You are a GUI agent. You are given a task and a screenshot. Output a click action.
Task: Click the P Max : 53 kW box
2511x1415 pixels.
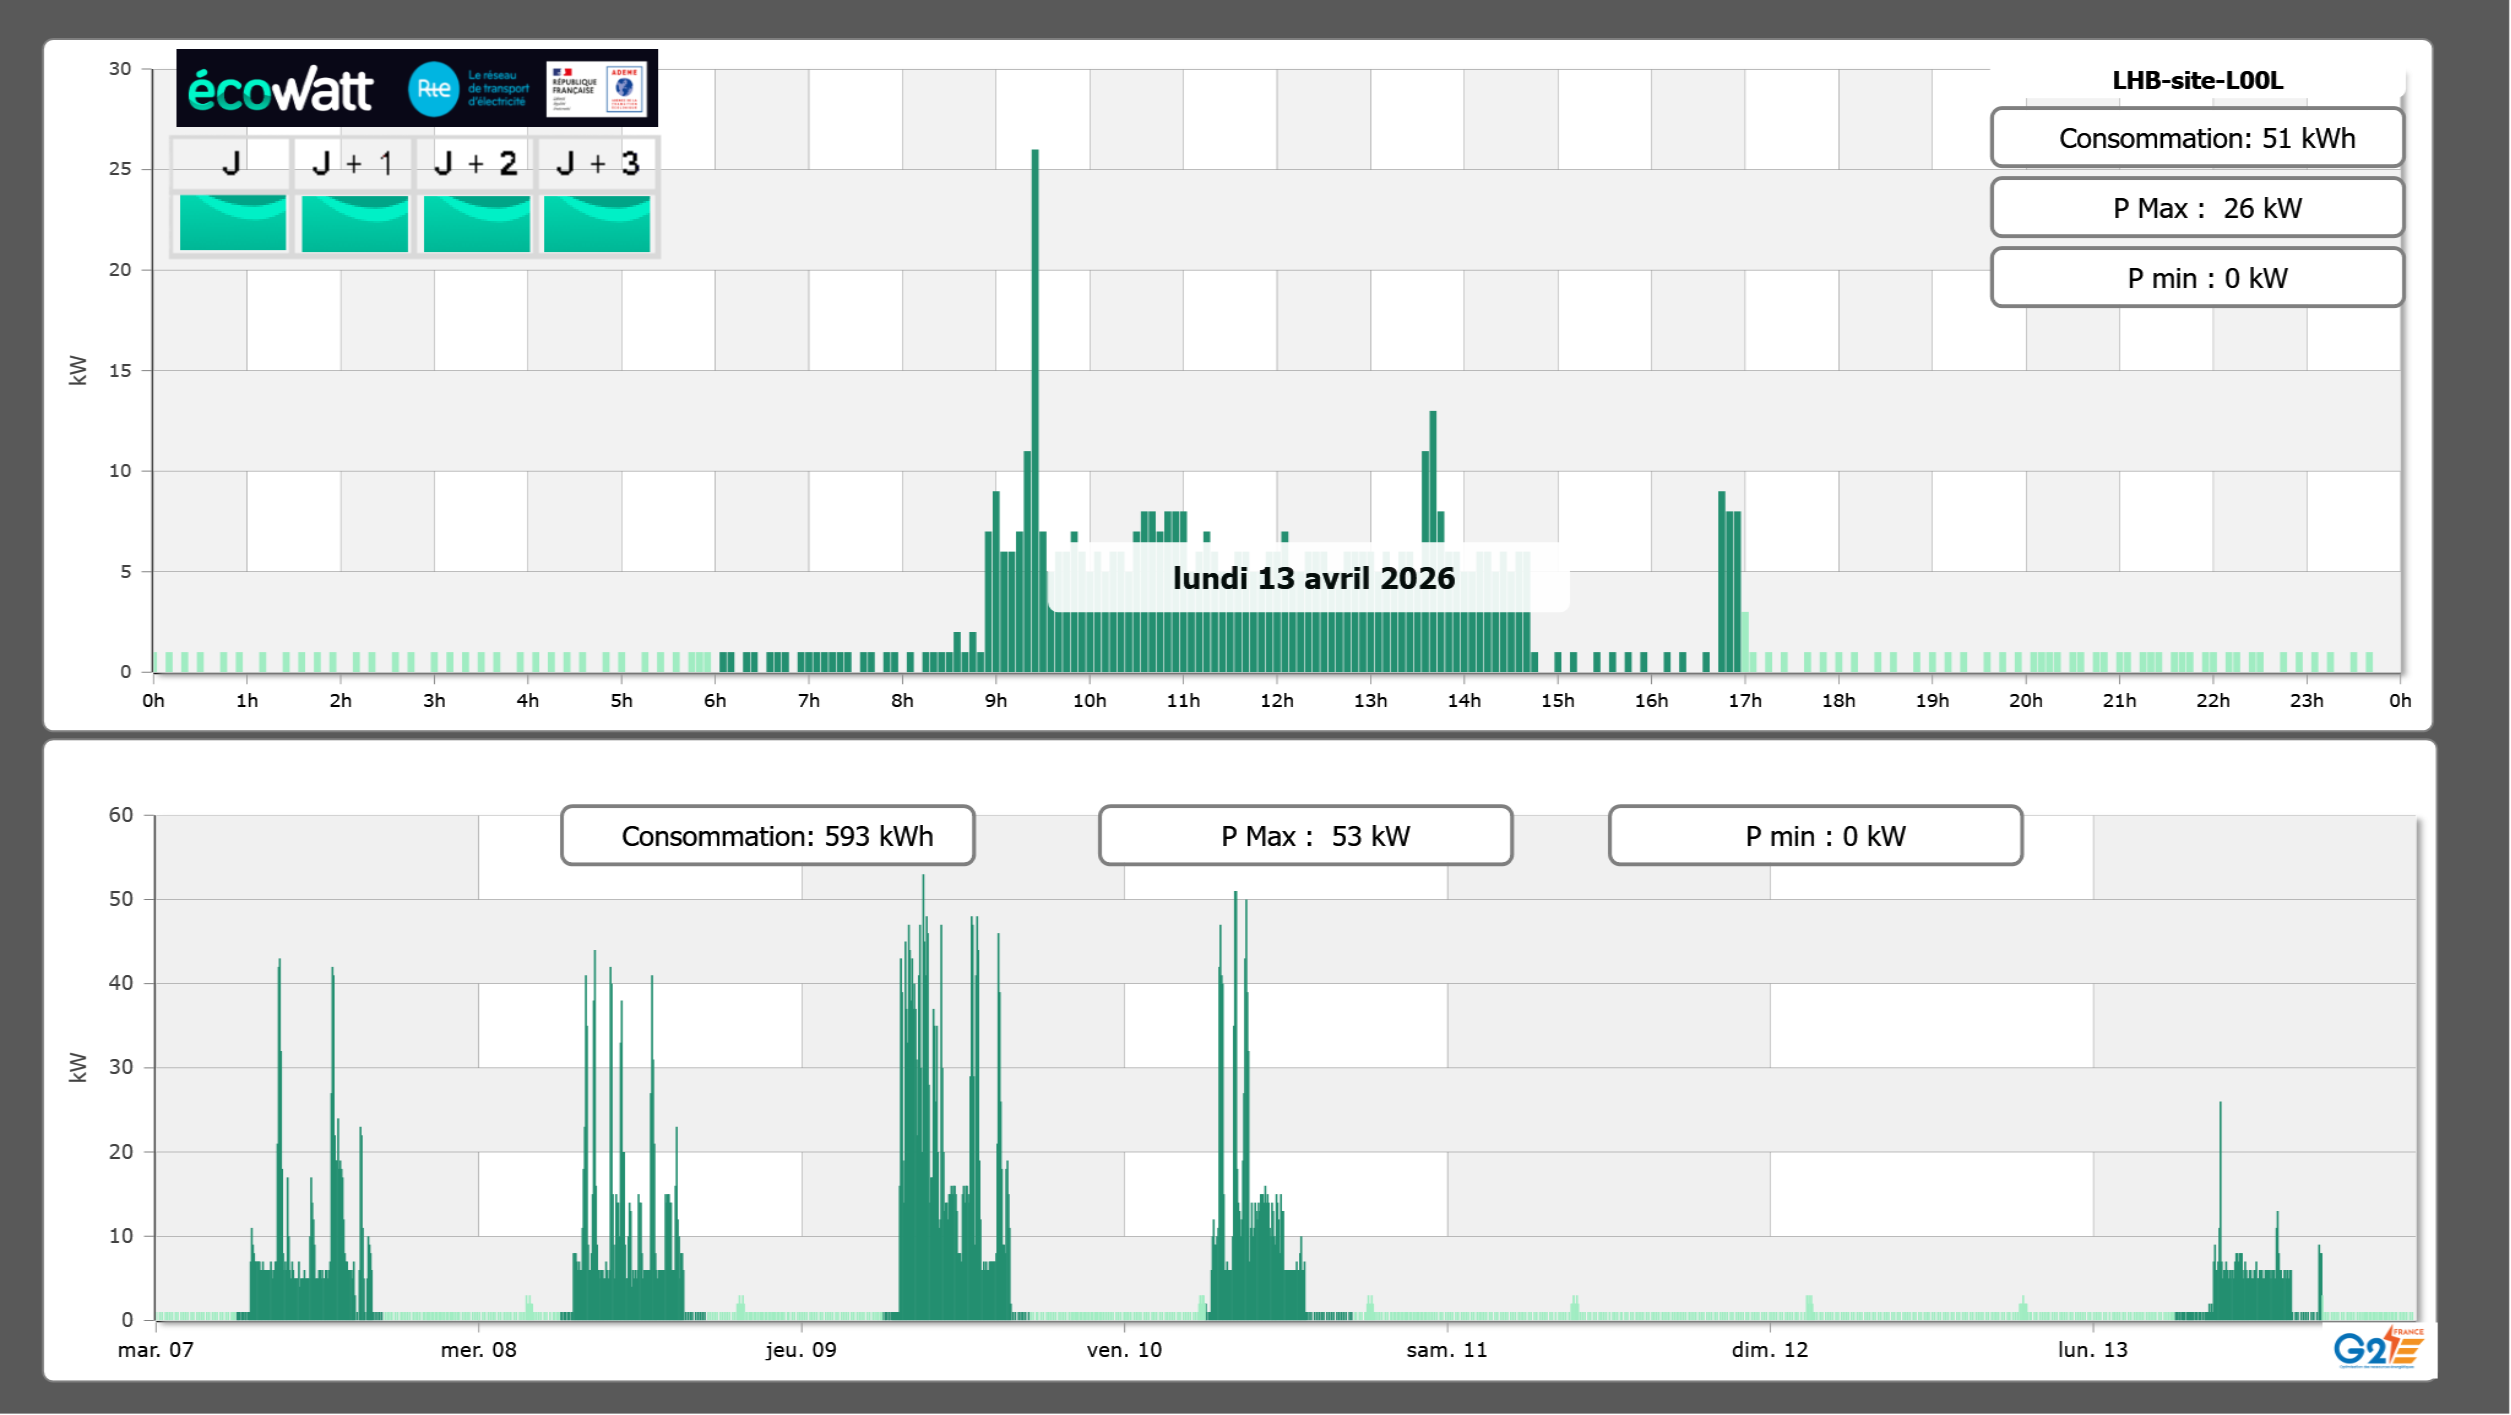click(x=1305, y=836)
